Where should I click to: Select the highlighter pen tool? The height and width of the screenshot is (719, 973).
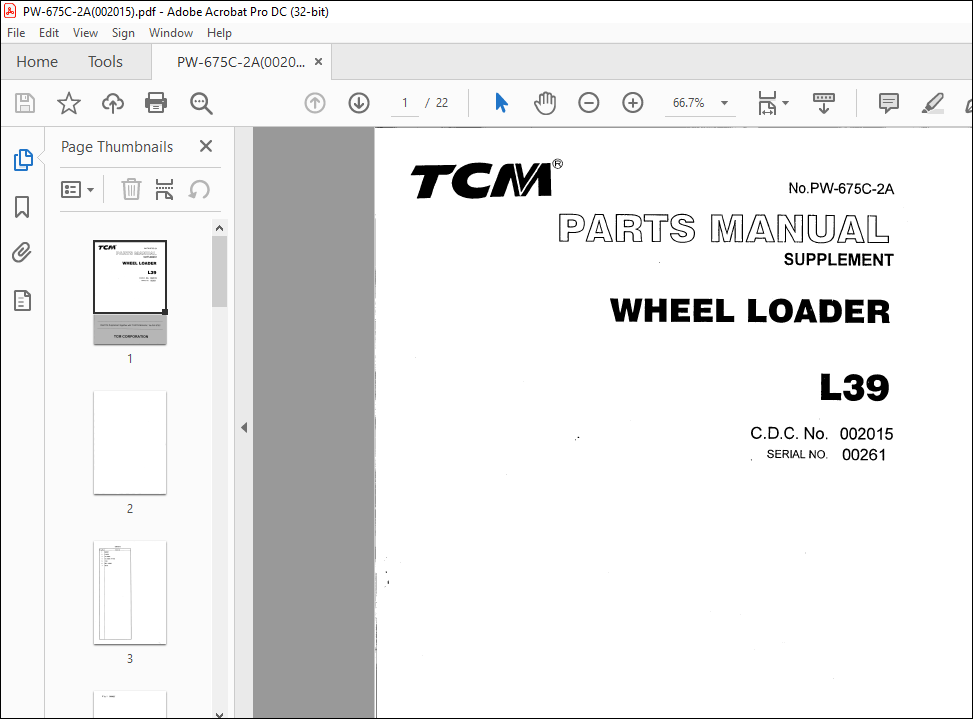click(933, 103)
